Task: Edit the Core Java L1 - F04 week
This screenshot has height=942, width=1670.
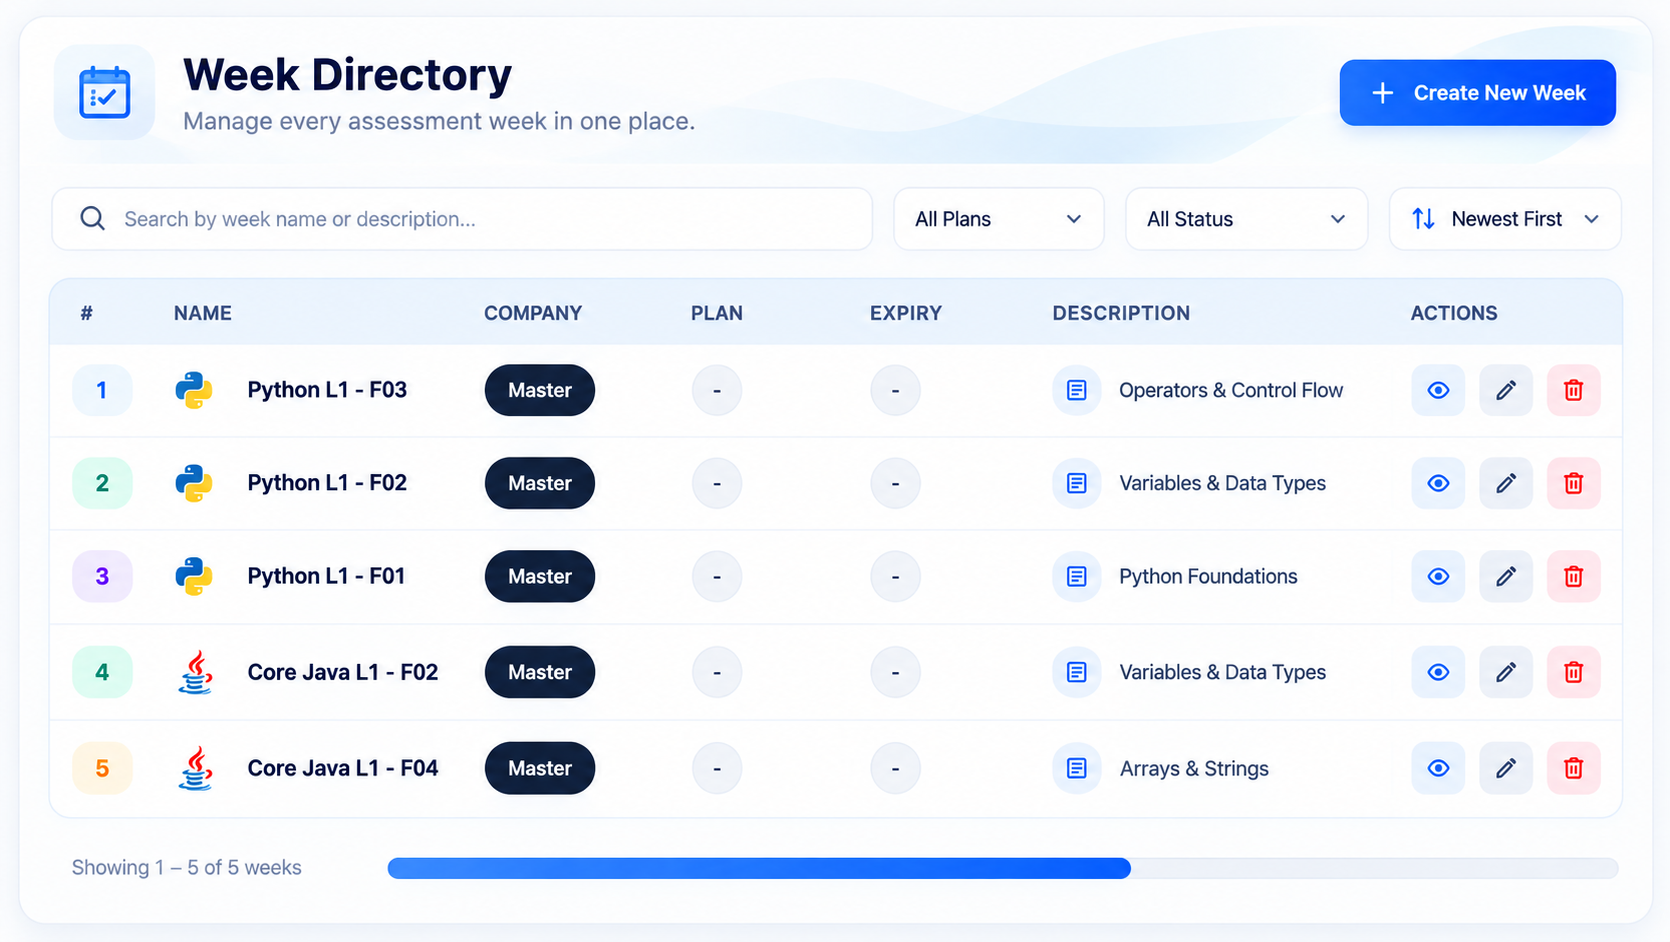Action: point(1506,768)
